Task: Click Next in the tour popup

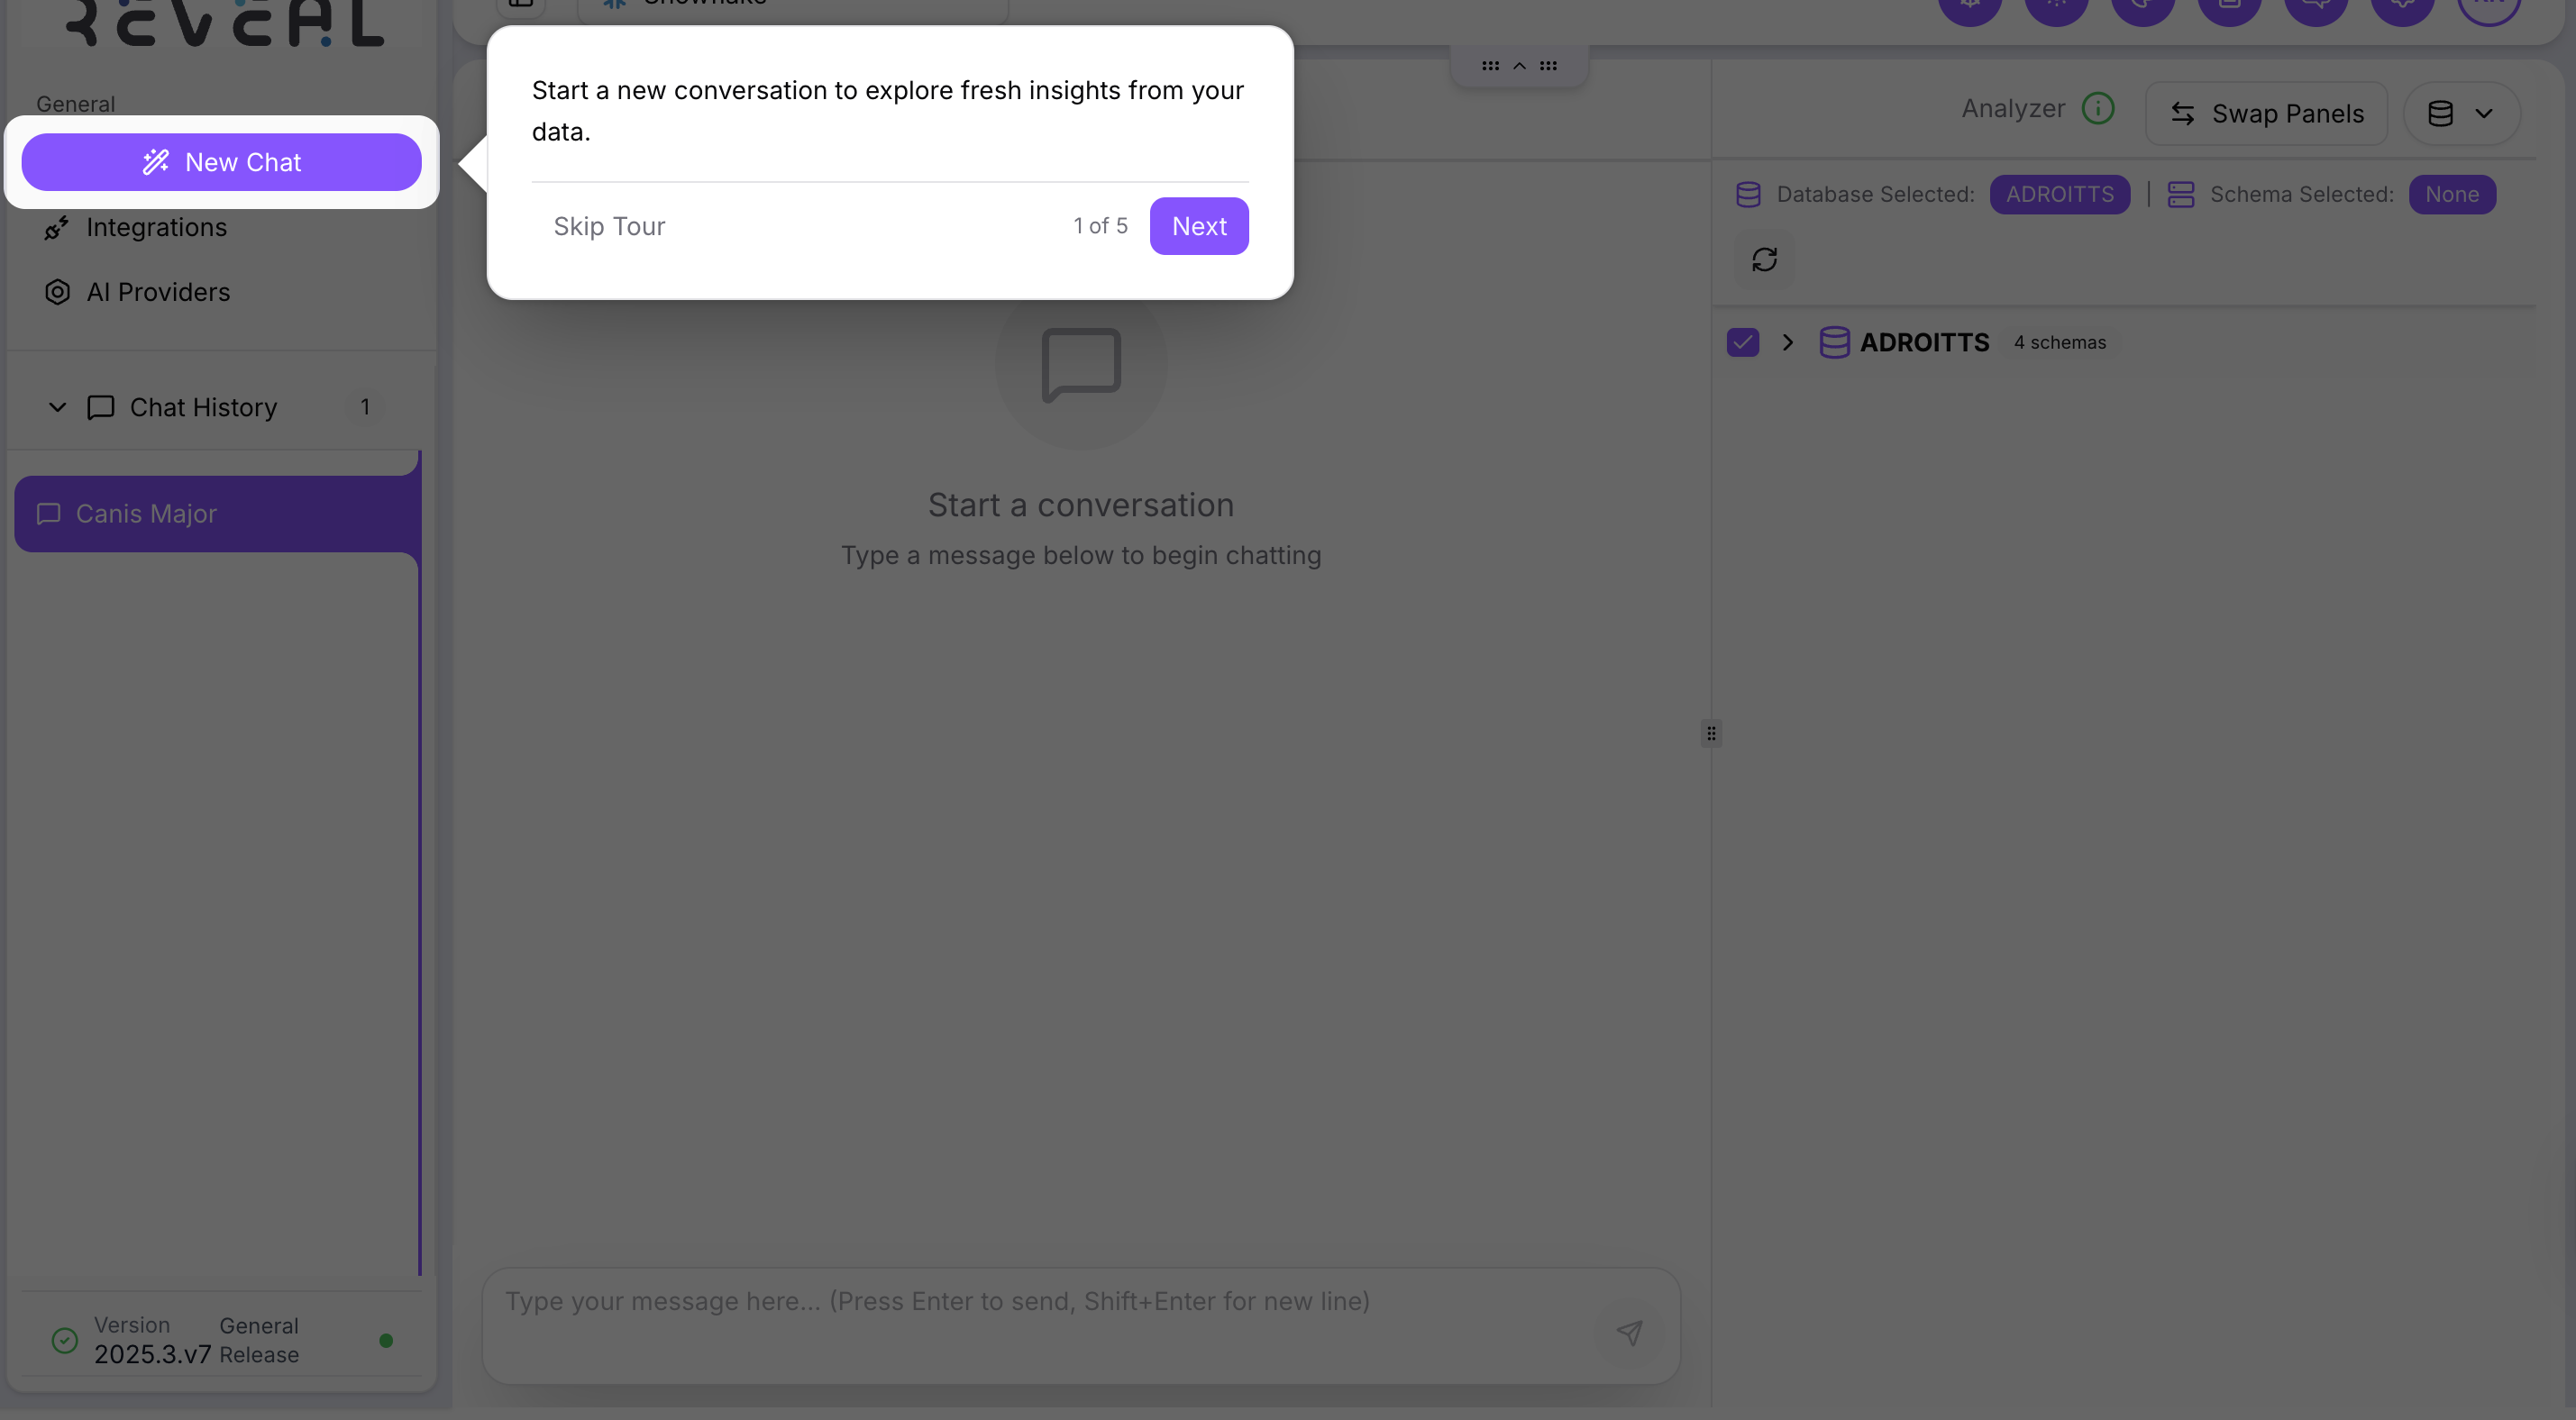Action: pyautogui.click(x=1198, y=226)
